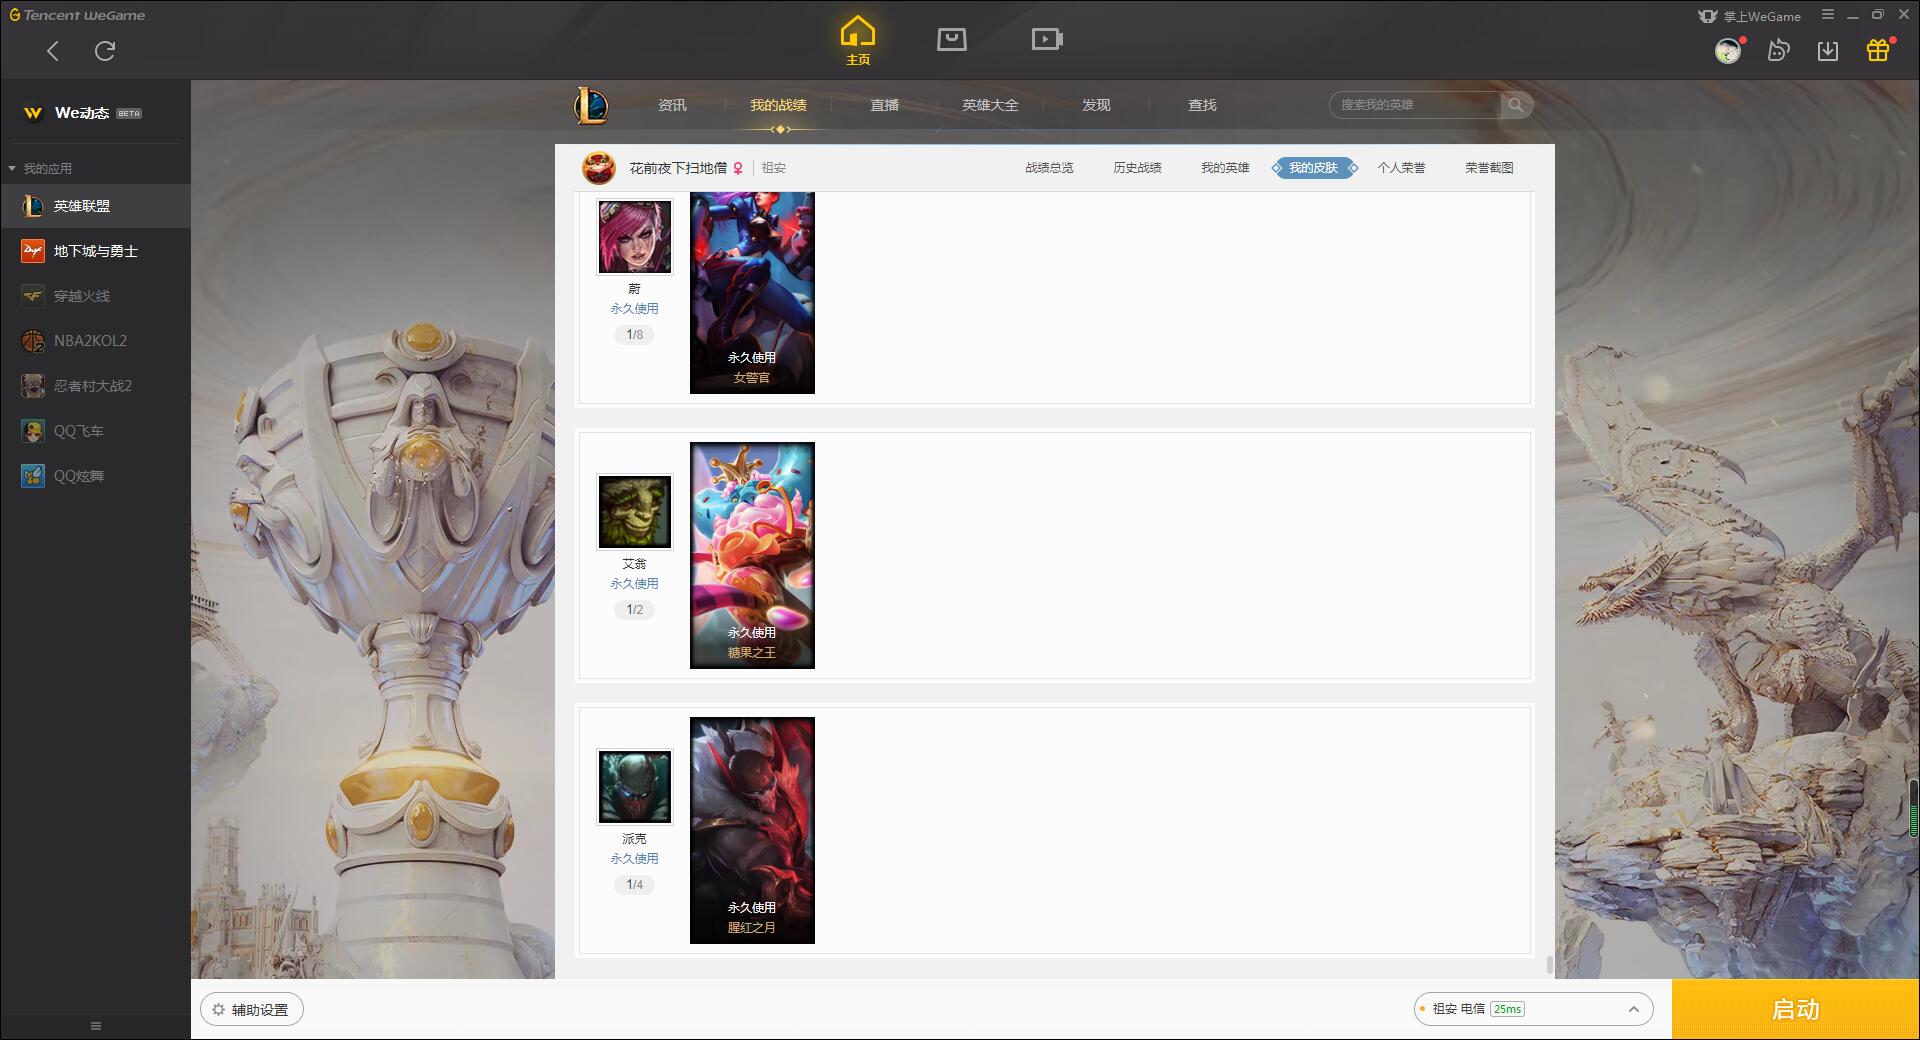Click the 启动 launch button
Image resolution: width=1920 pixels, height=1040 pixels.
(x=1795, y=1010)
